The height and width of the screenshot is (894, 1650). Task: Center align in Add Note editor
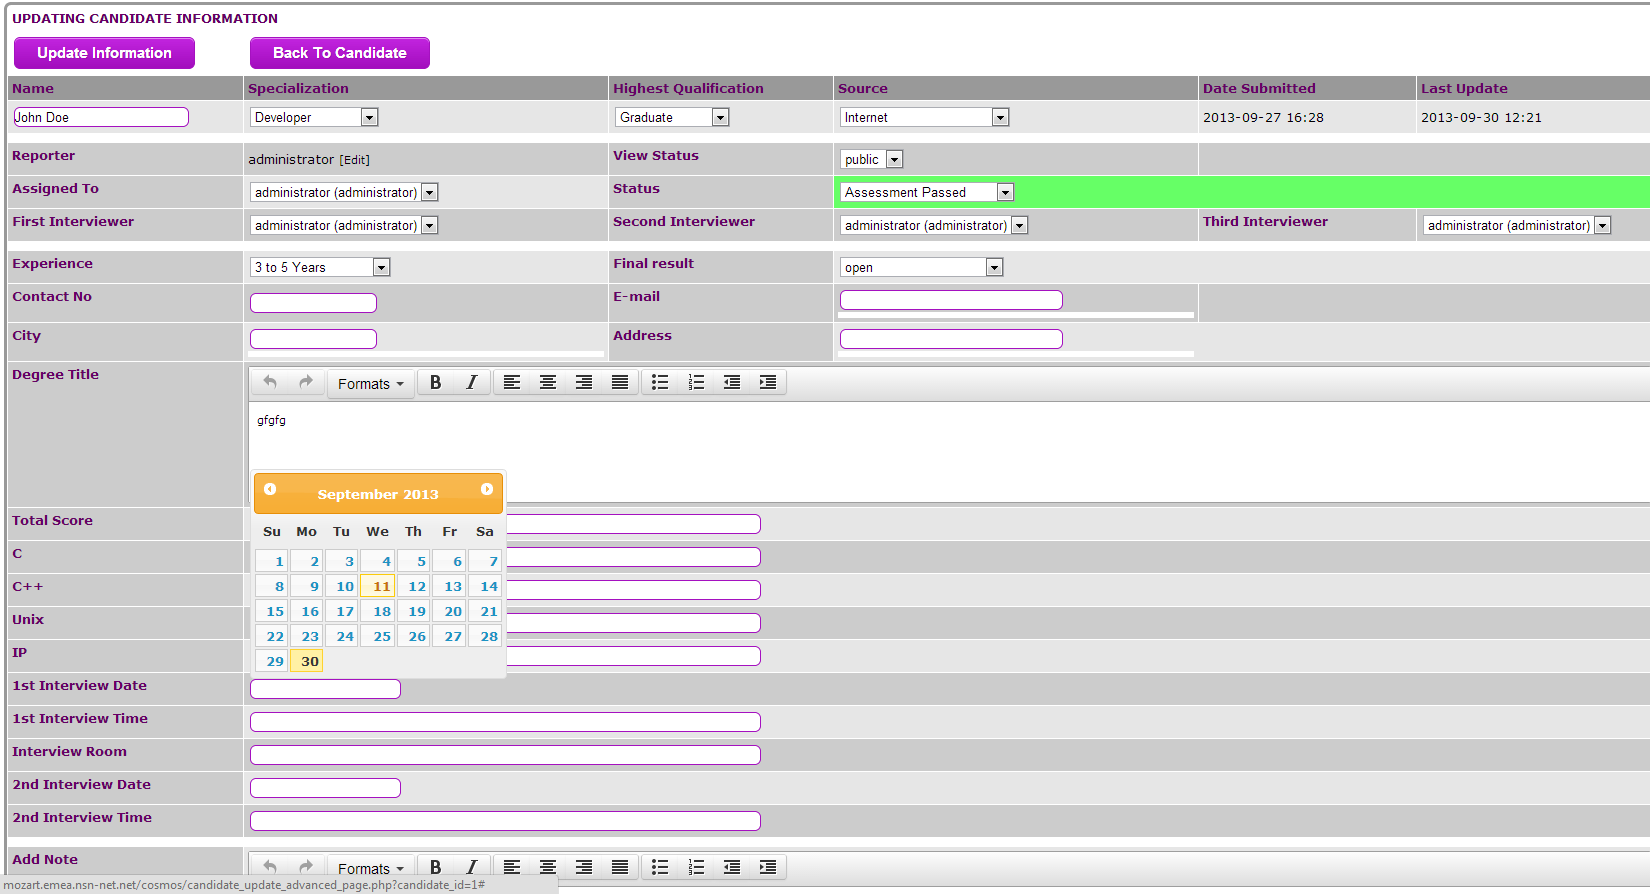(548, 867)
